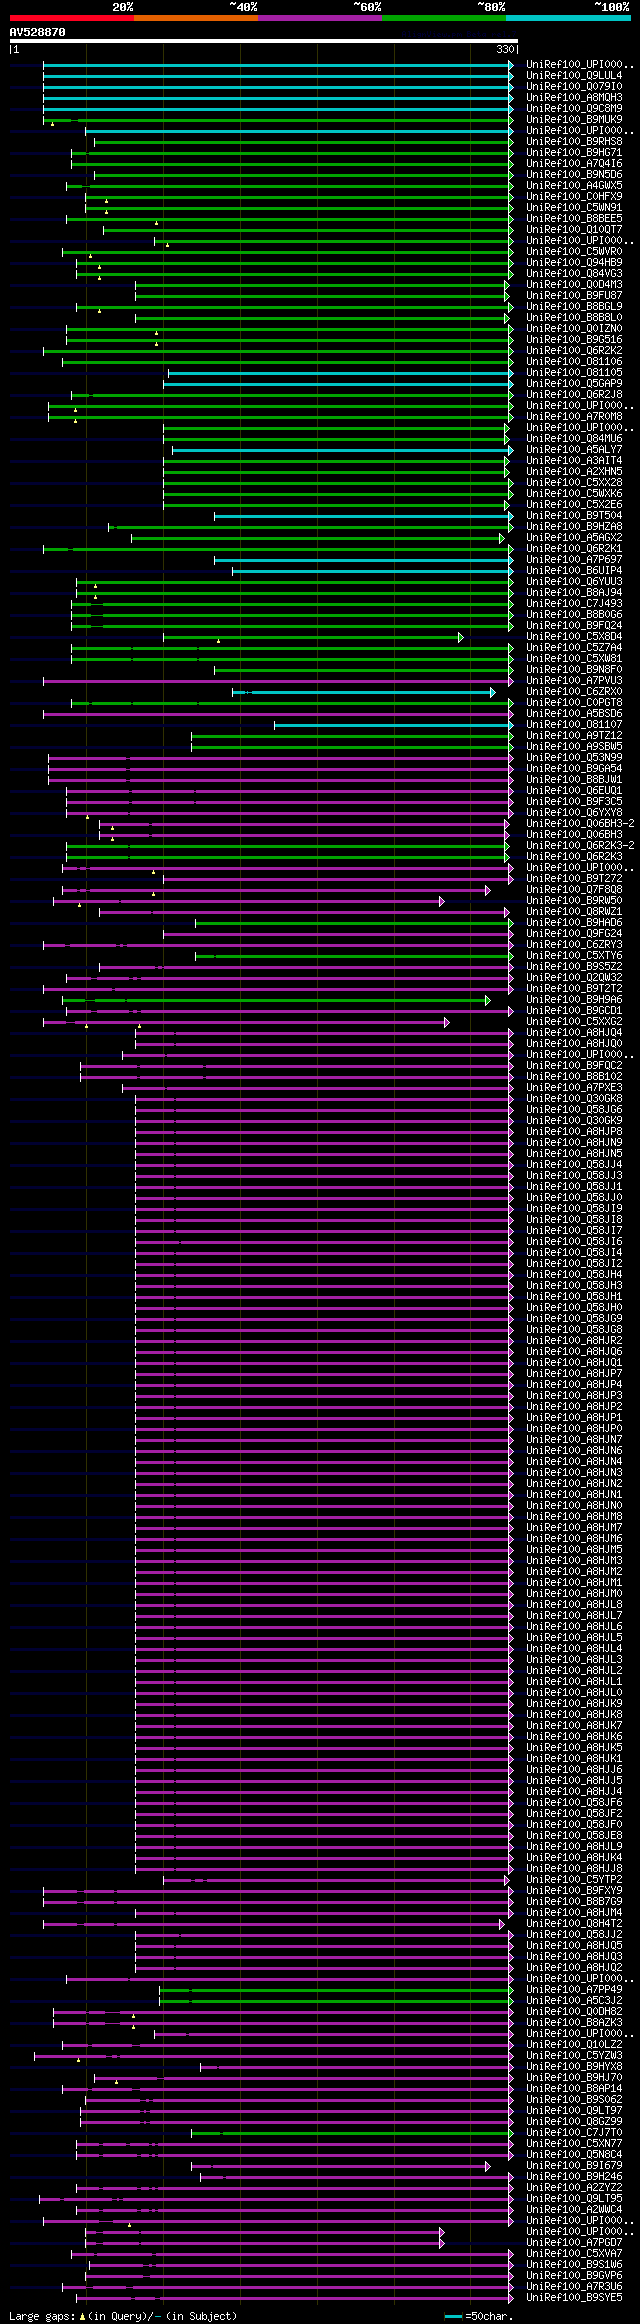Select the UniRef100_B8B8L0 entry
The height and width of the screenshot is (2324, 640).
pos(574,317)
